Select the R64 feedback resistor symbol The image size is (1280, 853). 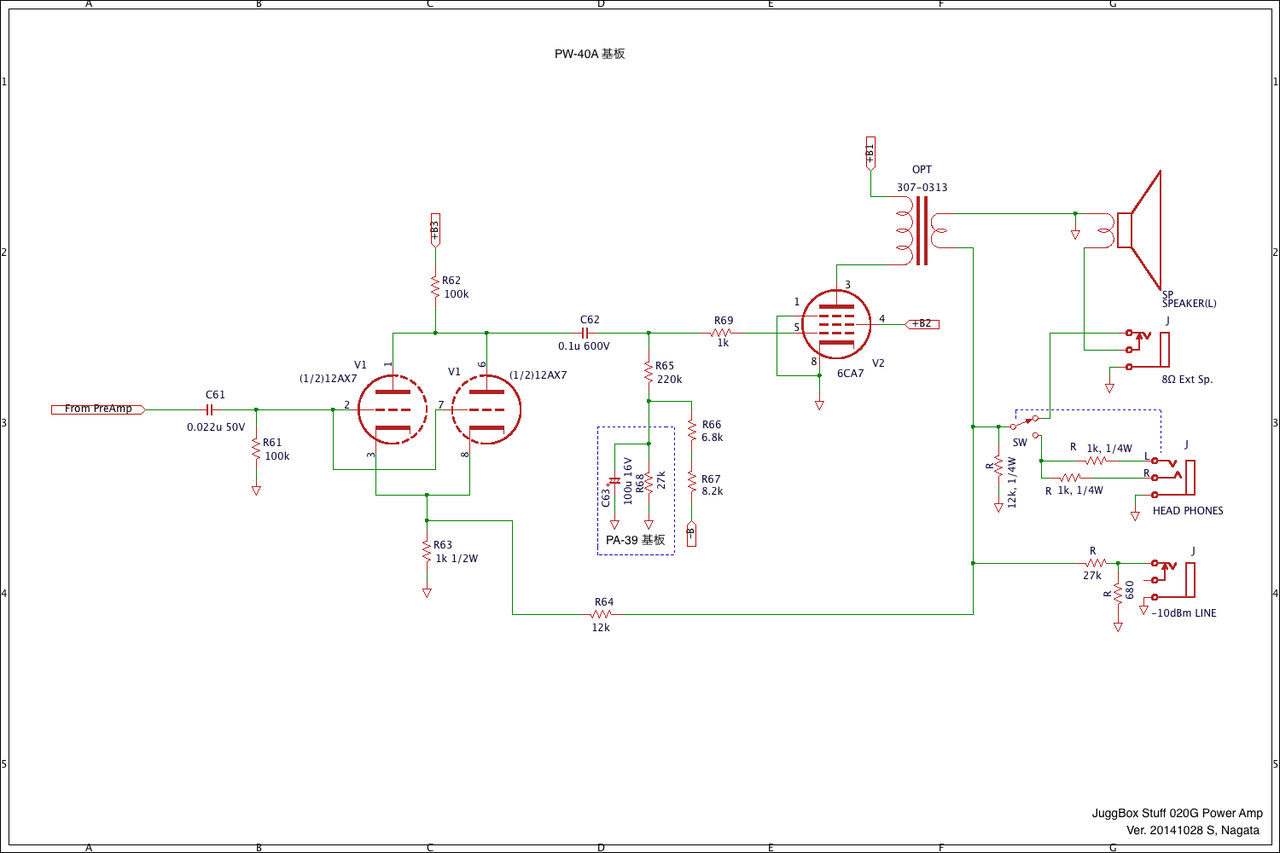tap(602, 614)
